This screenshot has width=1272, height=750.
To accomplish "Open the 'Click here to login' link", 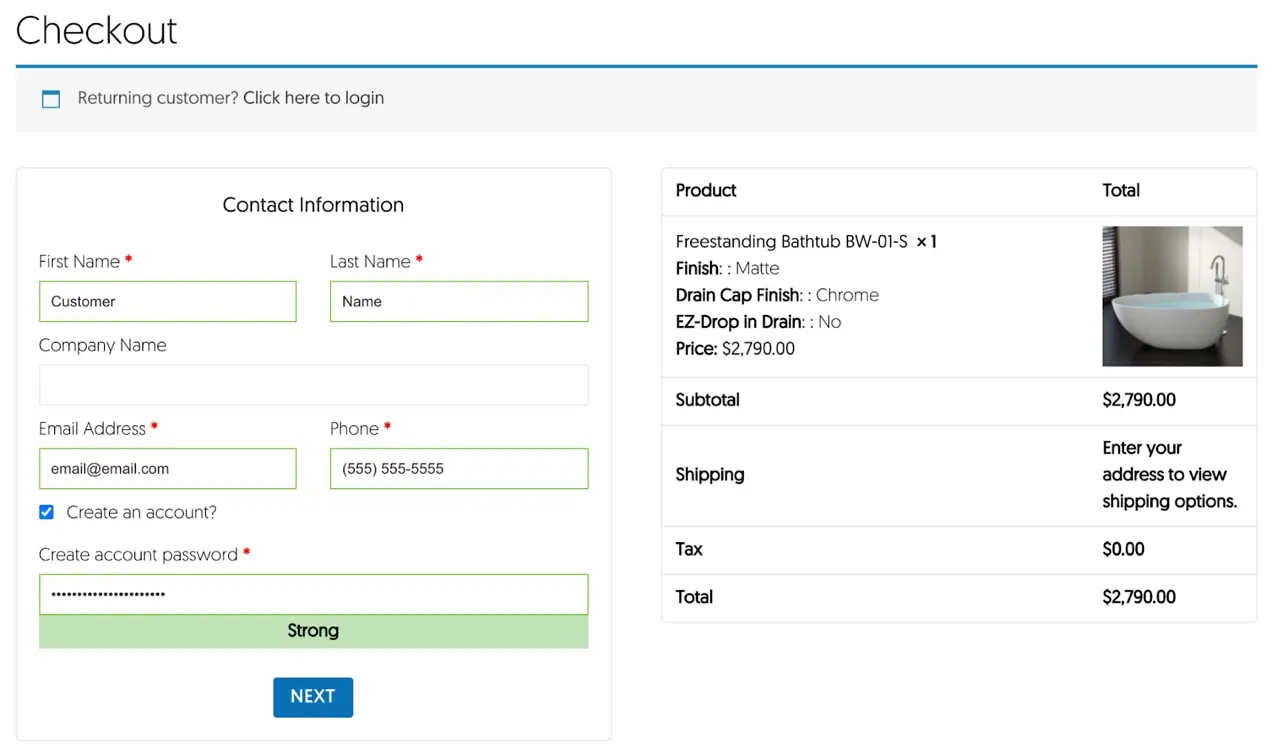I will click(313, 98).
